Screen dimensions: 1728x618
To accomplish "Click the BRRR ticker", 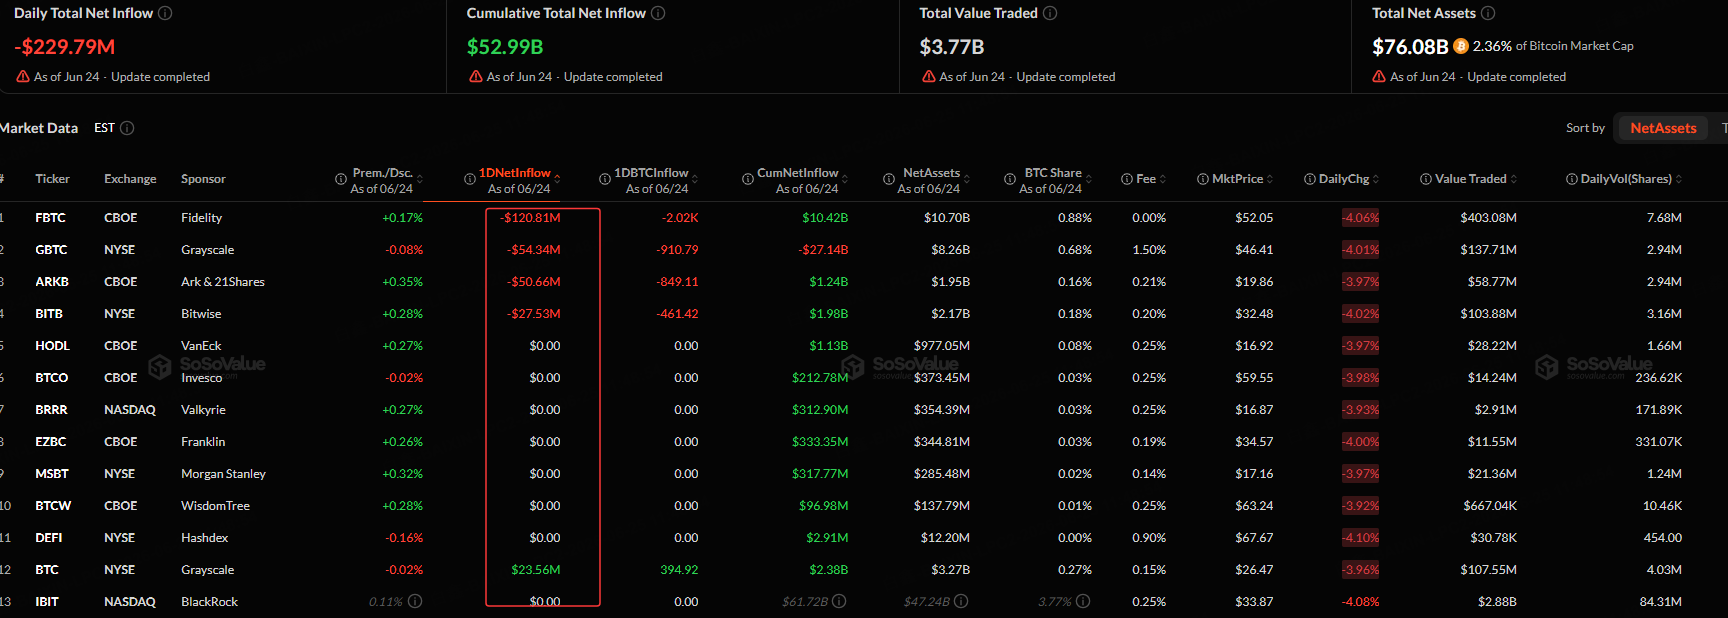I will pyautogui.click(x=51, y=409).
